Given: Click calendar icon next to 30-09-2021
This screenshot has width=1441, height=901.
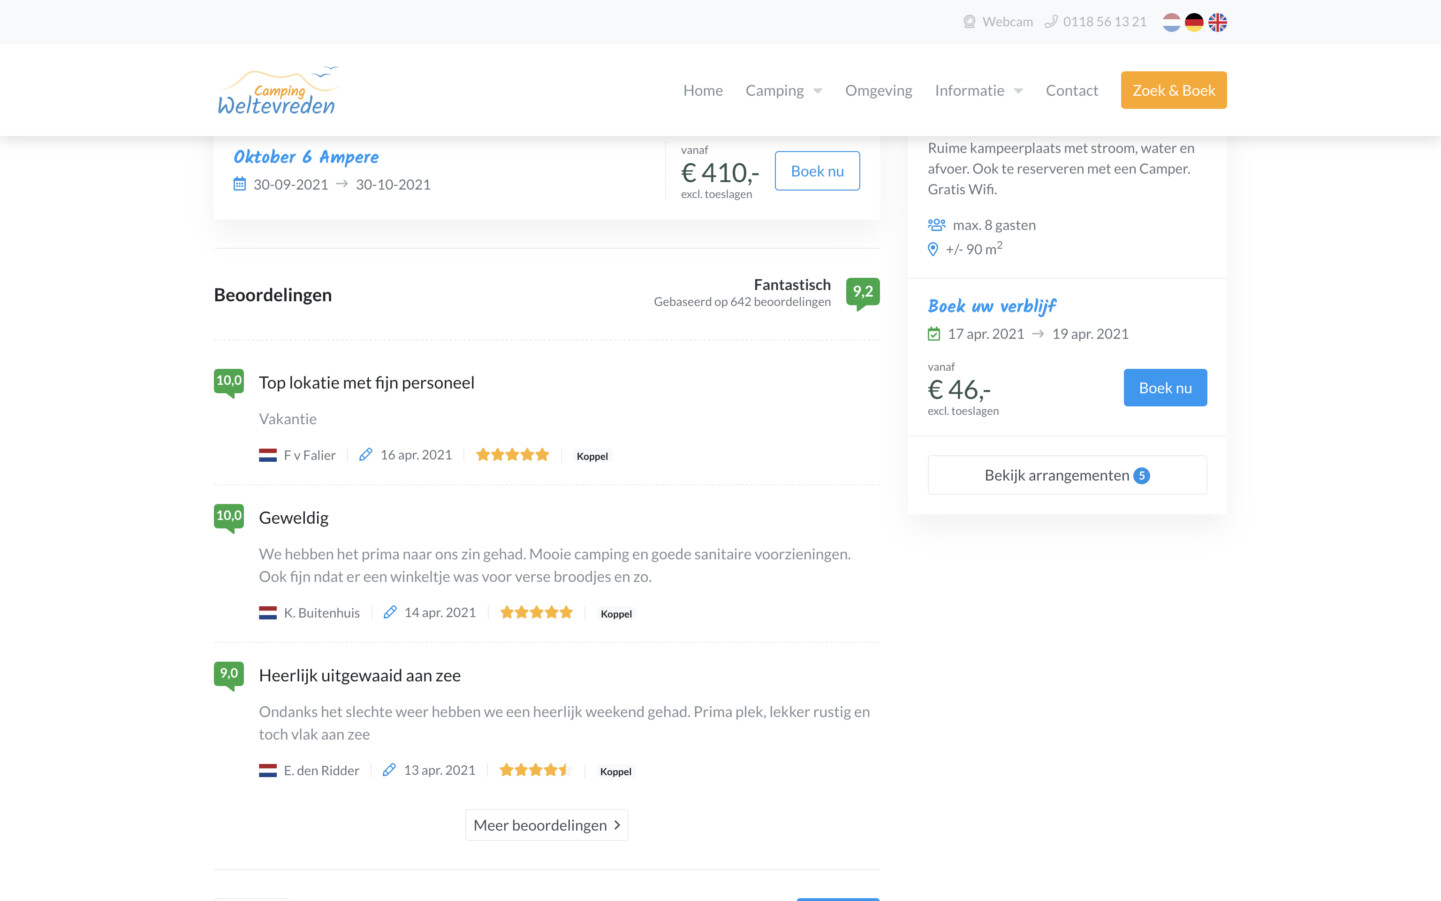Looking at the screenshot, I should point(240,184).
